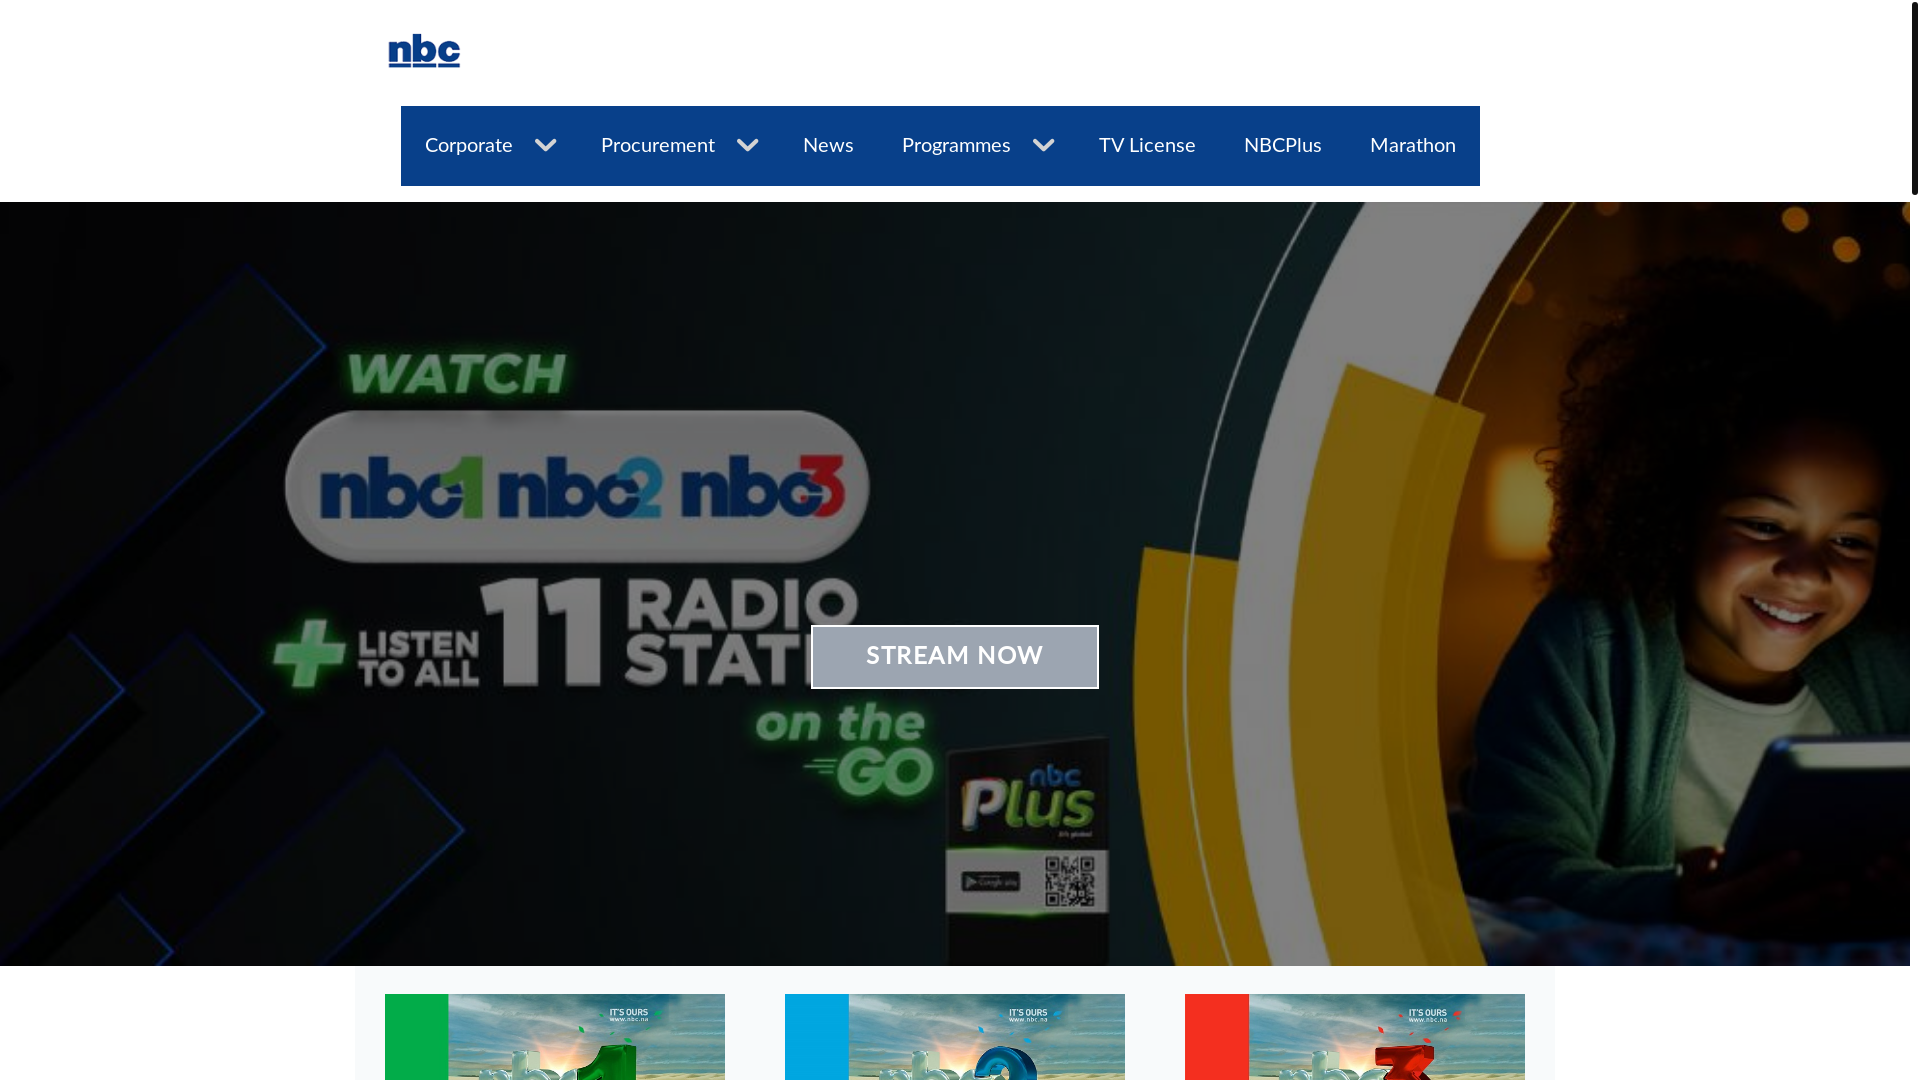Image resolution: width=1920 pixels, height=1080 pixels.
Task: Open the Programmes menu item
Action: [x=956, y=146]
